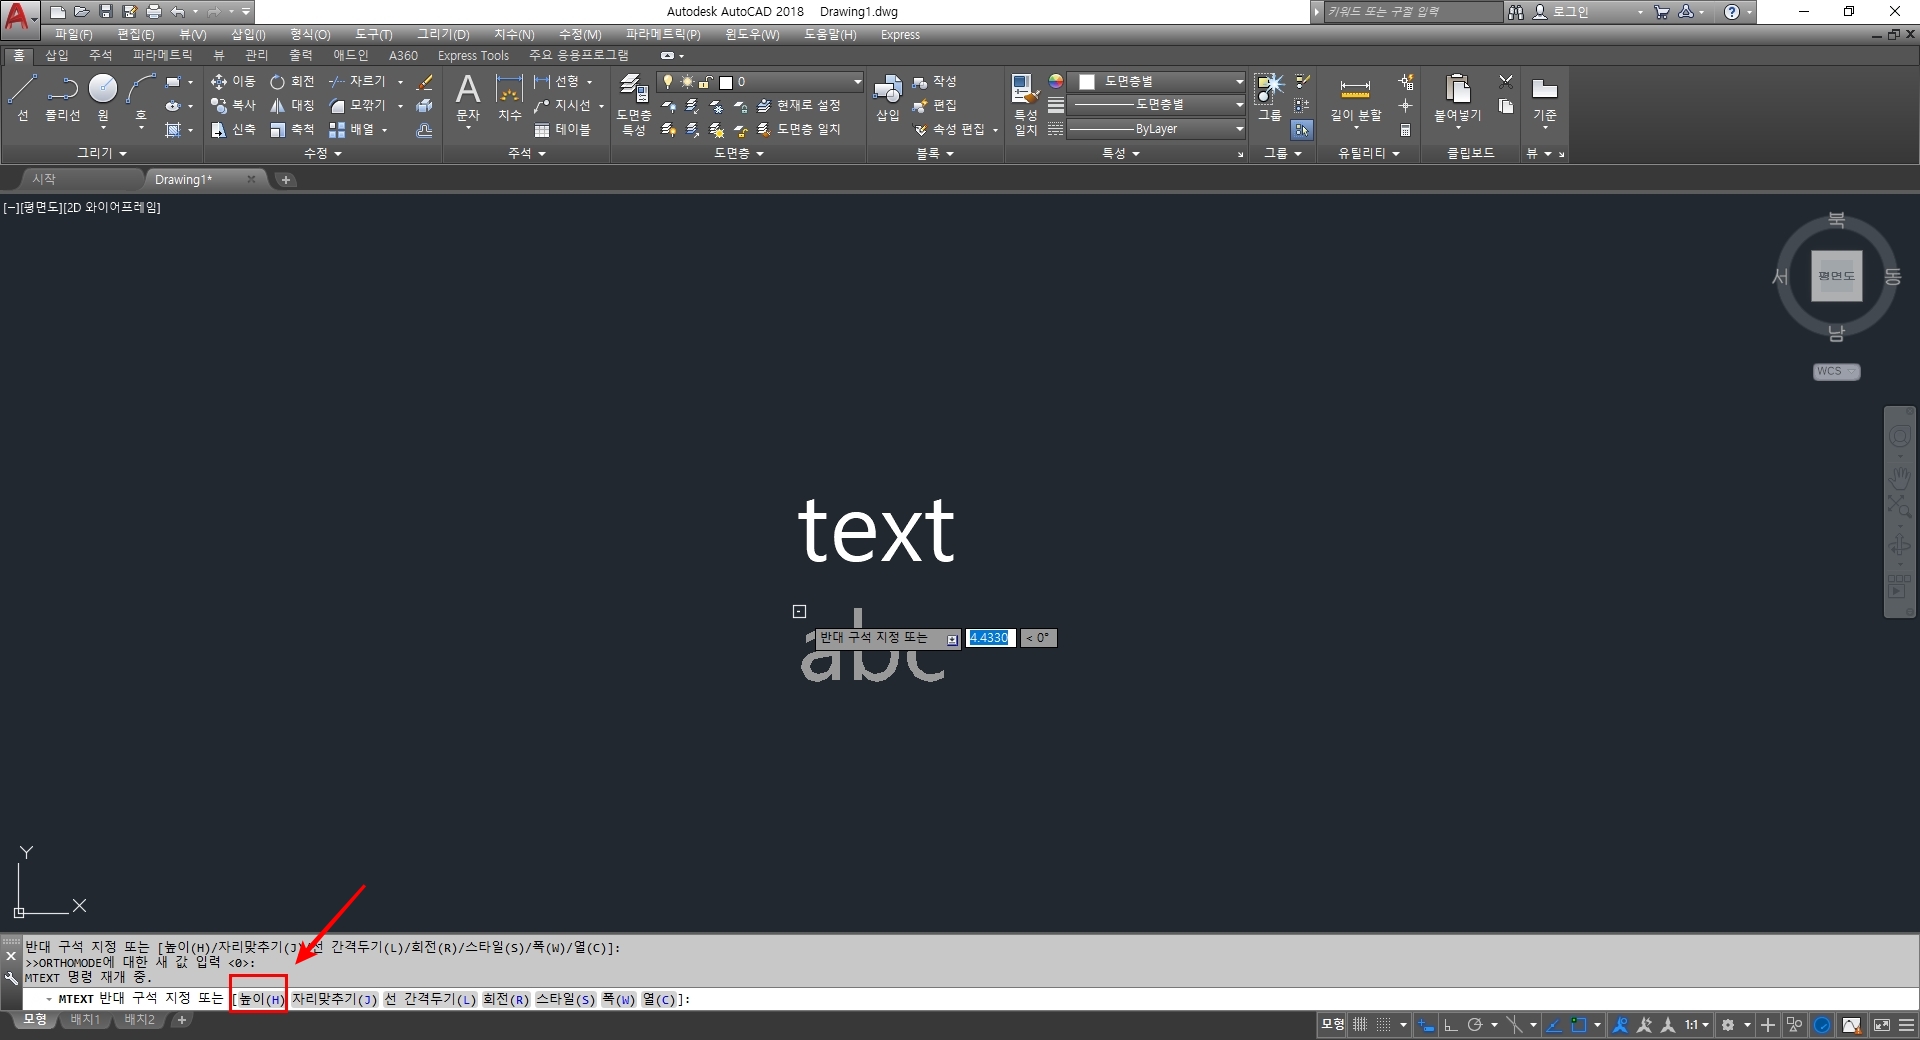Expand the Annotation (주석) panel
The image size is (1920, 1040).
pyautogui.click(x=527, y=153)
